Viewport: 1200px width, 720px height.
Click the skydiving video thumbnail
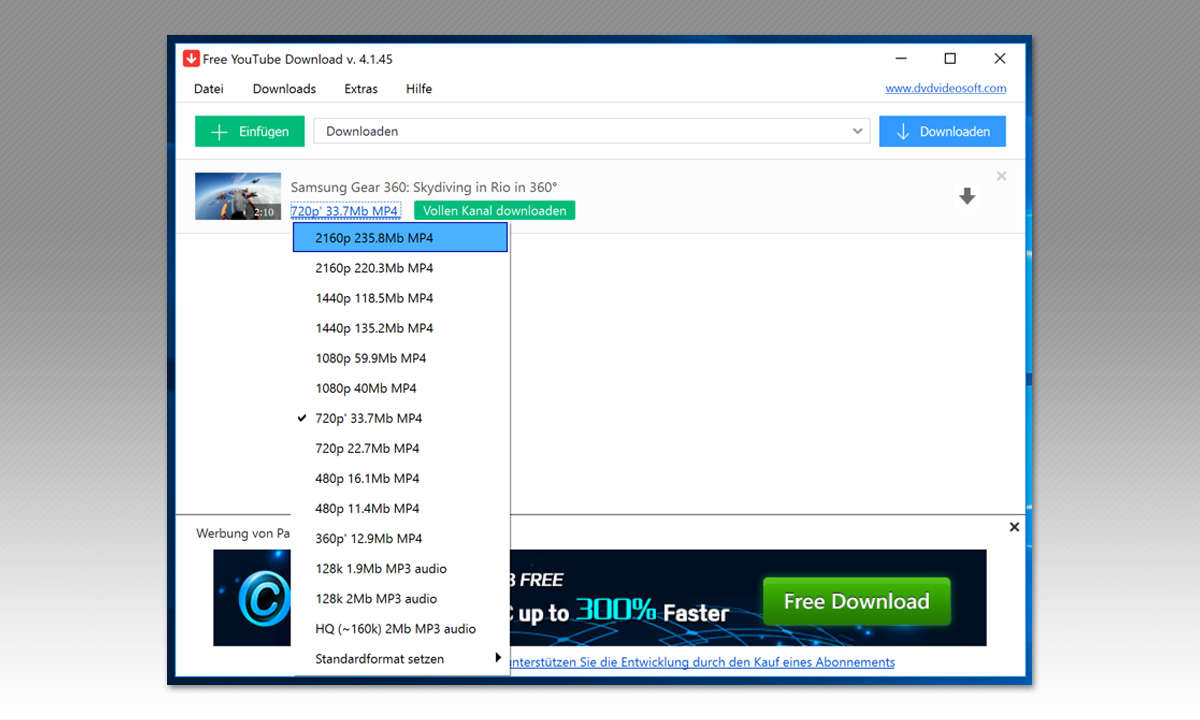(238, 197)
